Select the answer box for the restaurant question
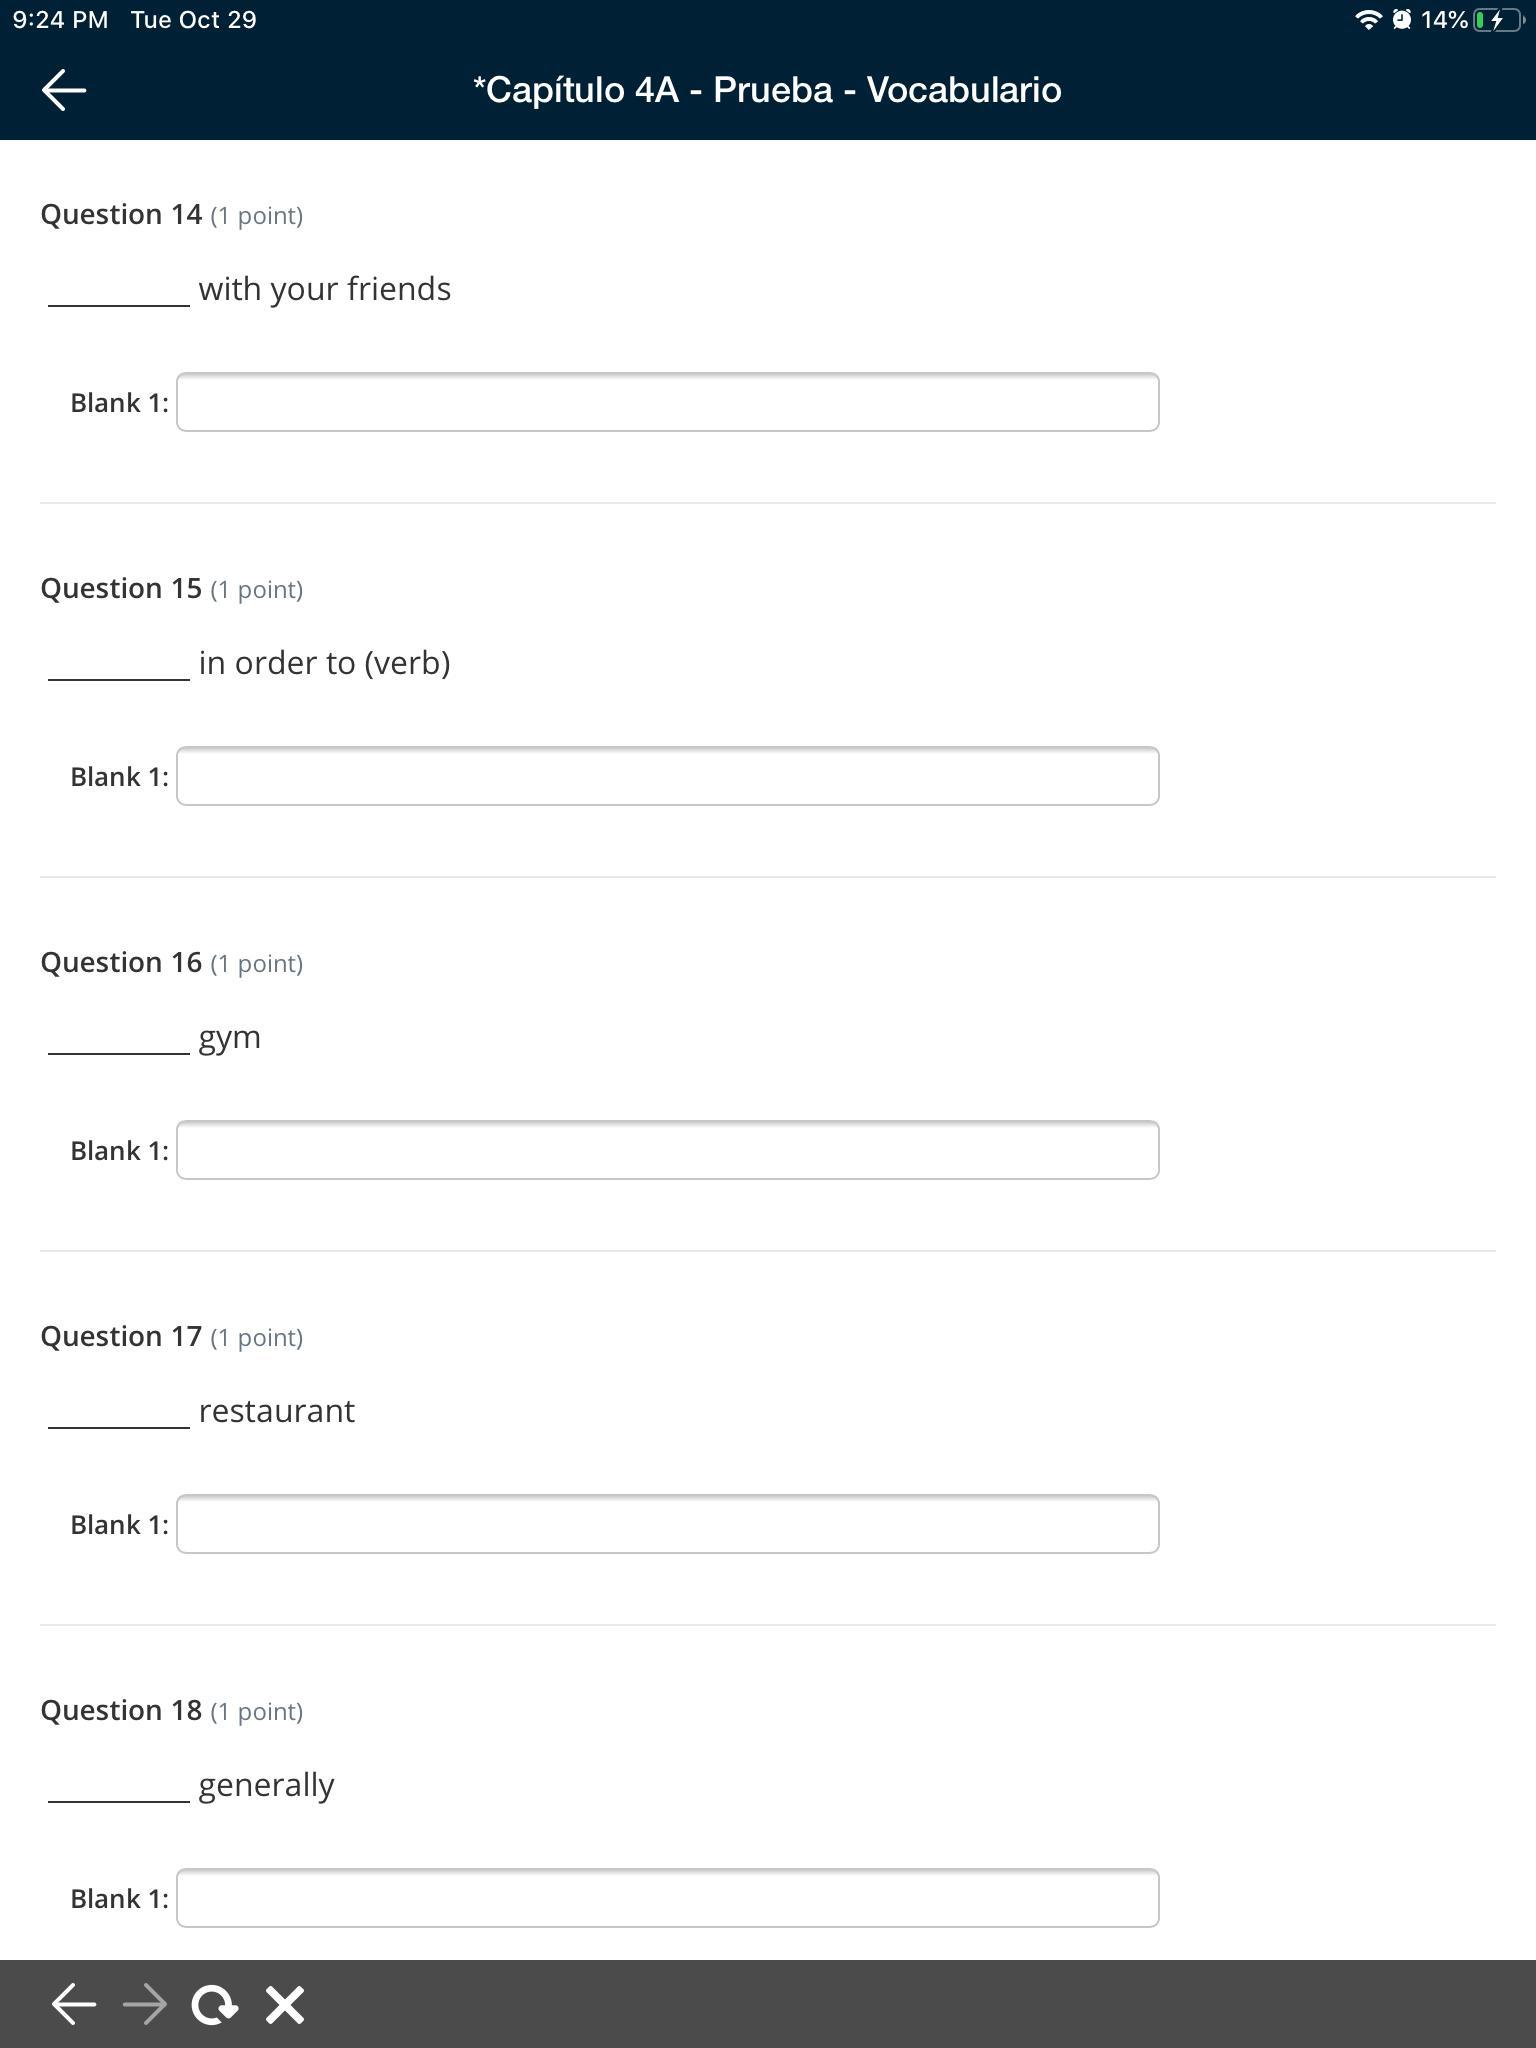This screenshot has width=1536, height=2048. click(x=667, y=1524)
